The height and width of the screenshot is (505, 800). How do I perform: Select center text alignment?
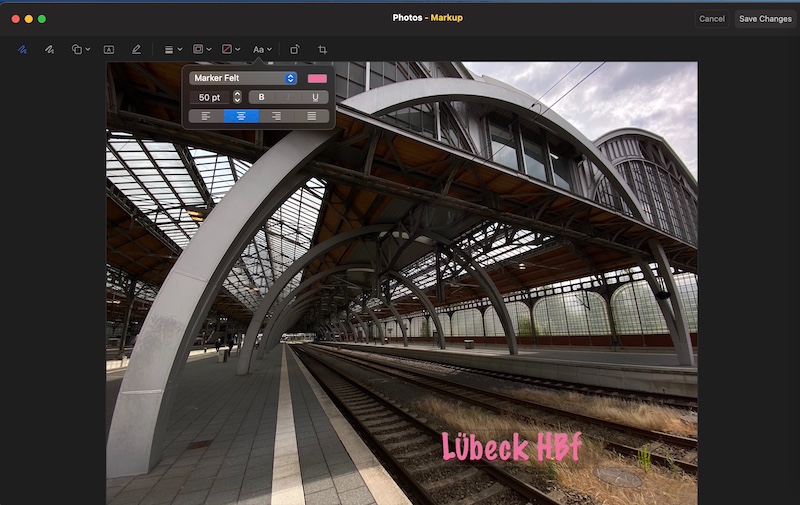pyautogui.click(x=241, y=116)
